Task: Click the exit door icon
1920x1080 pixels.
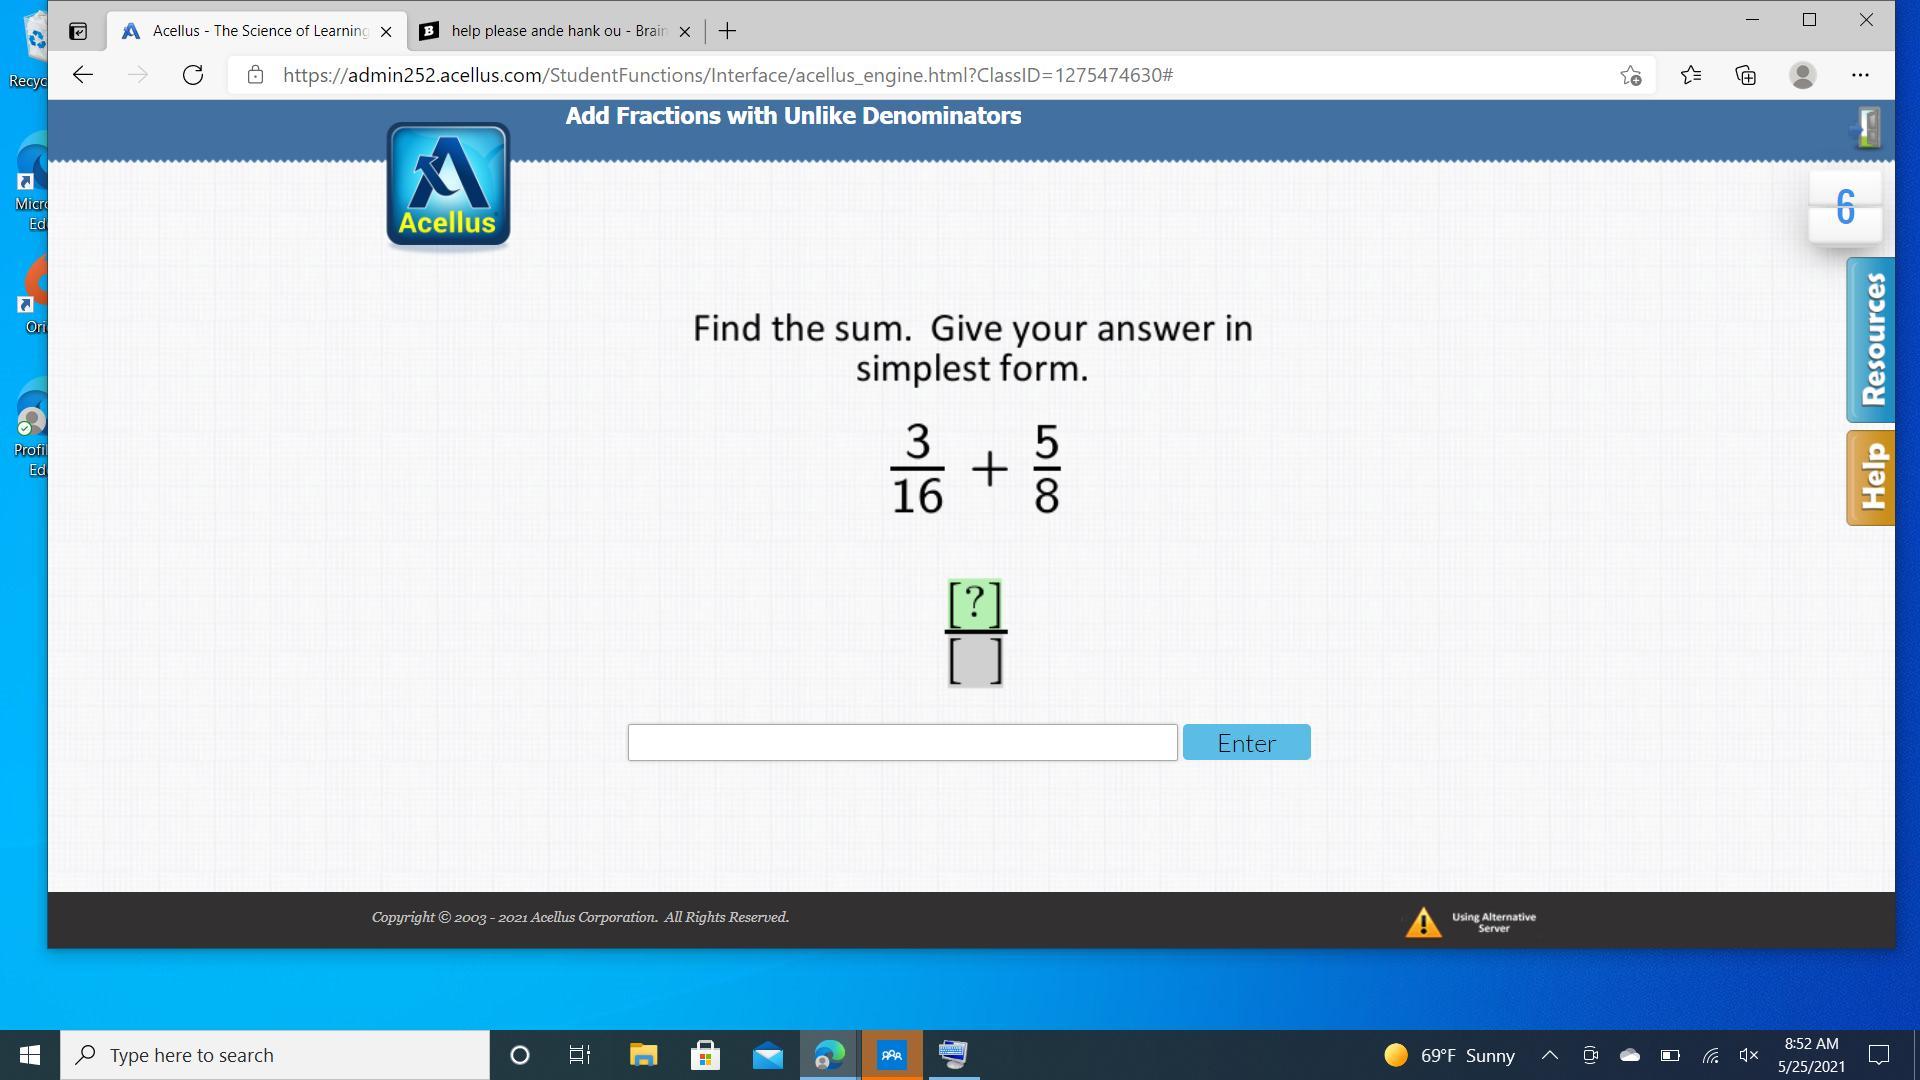Action: coord(1867,129)
